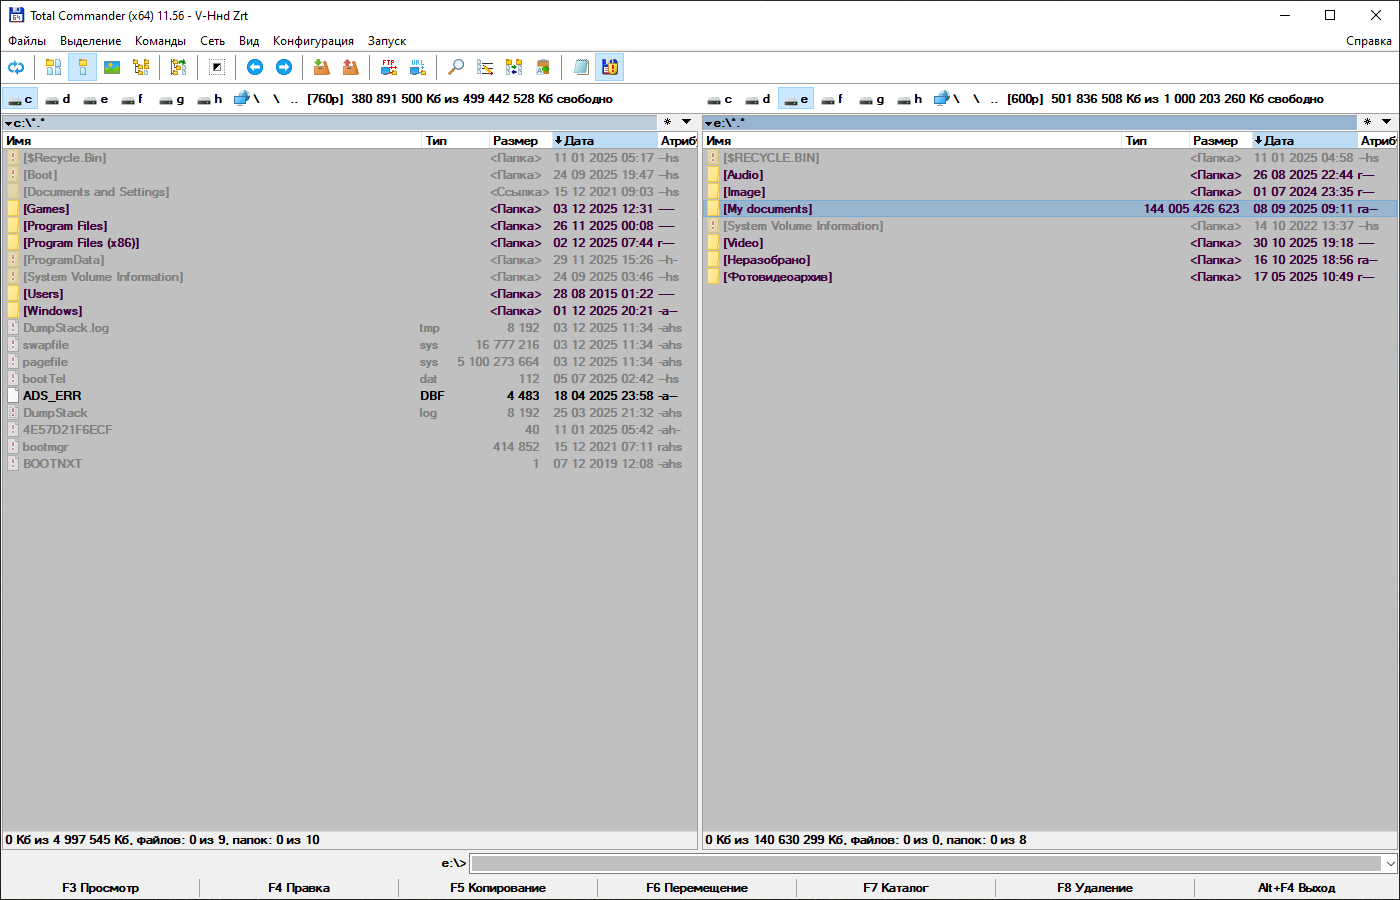Open the Сеть menu
The image size is (1400, 900).
click(x=212, y=41)
